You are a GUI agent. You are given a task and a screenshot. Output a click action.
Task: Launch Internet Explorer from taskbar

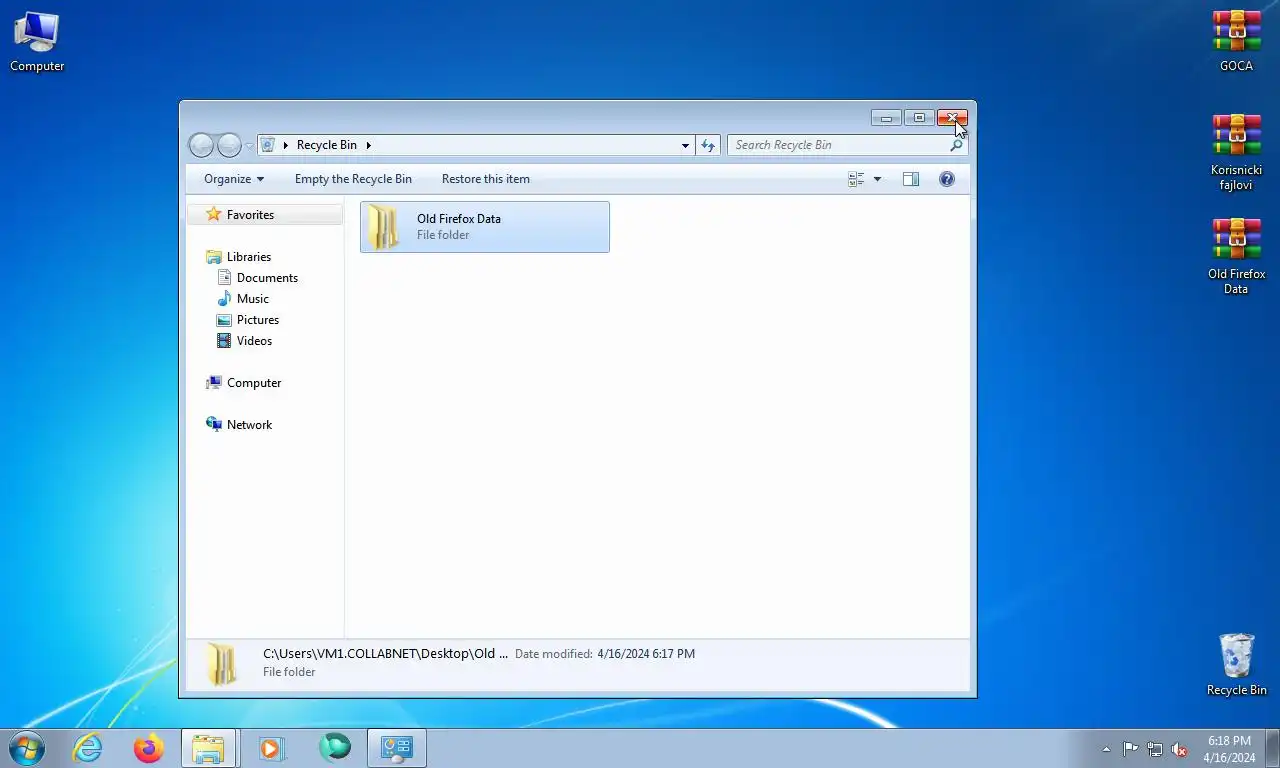[x=88, y=748]
